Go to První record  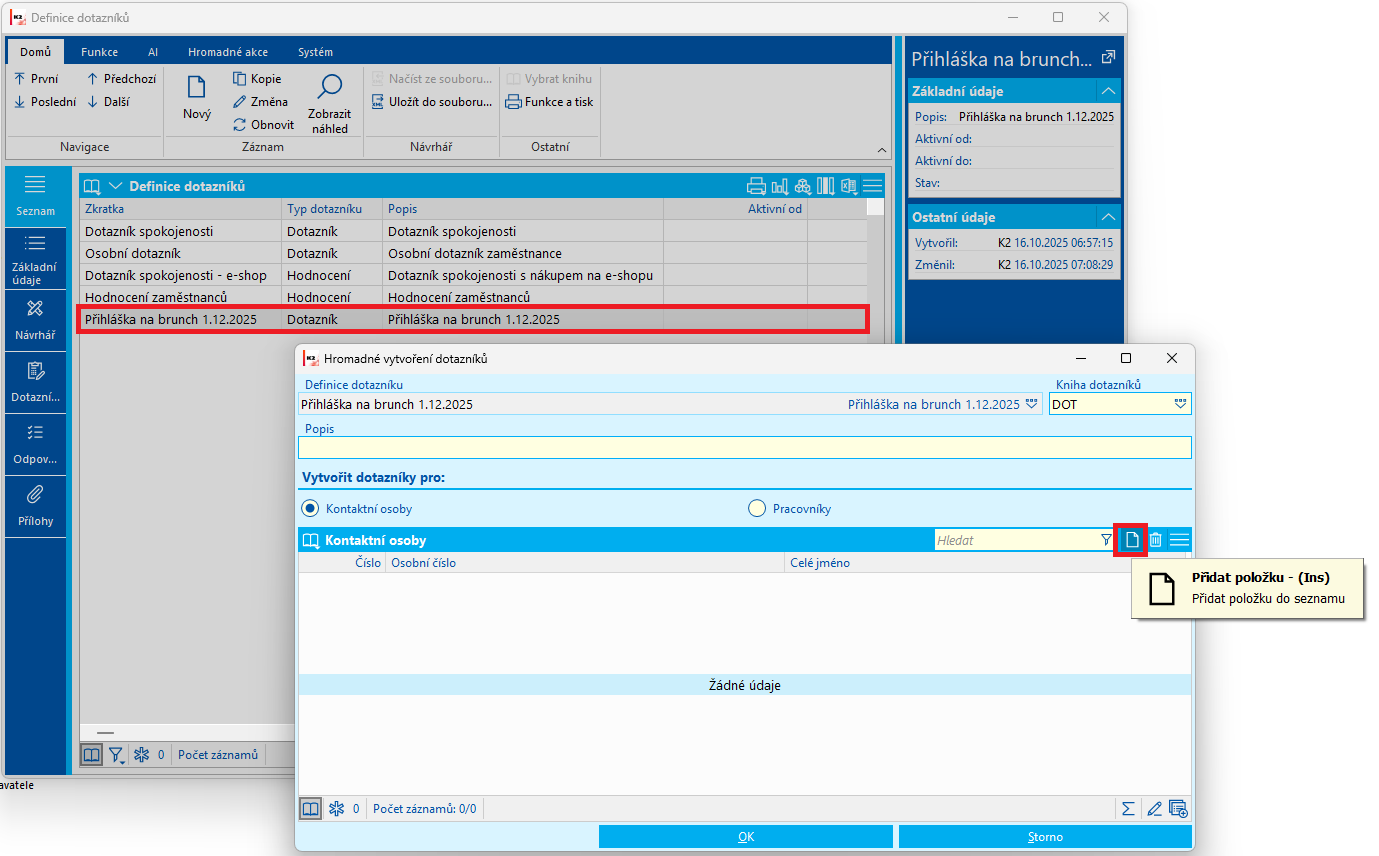pyautogui.click(x=36, y=79)
